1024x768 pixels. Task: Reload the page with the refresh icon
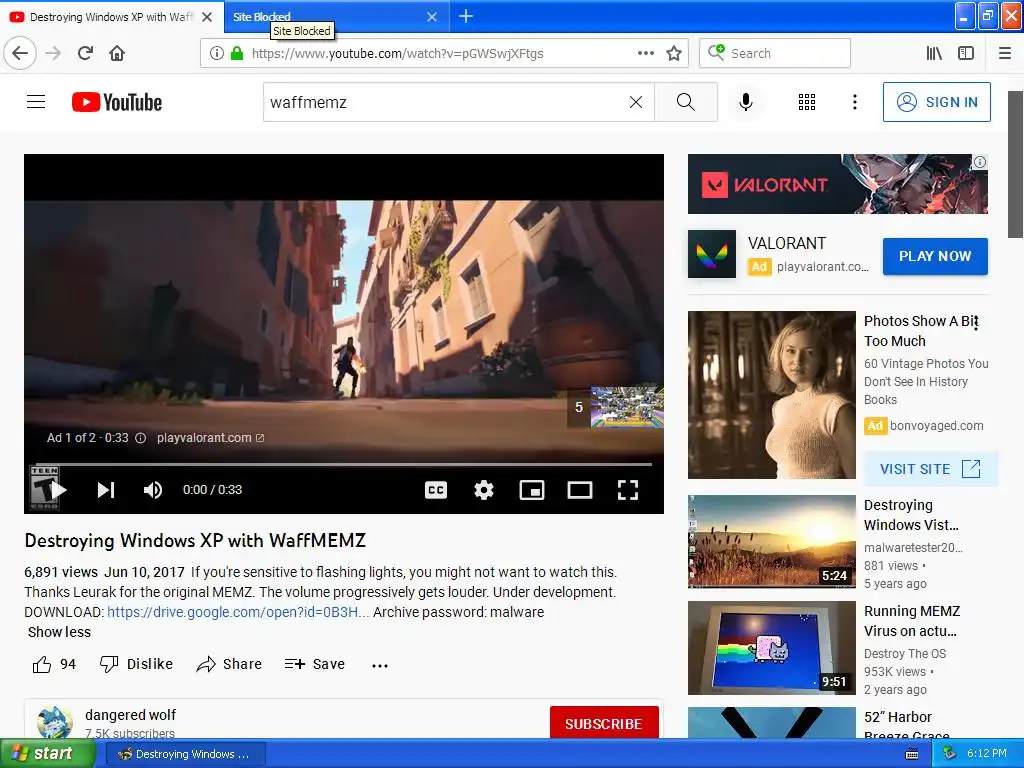85,54
